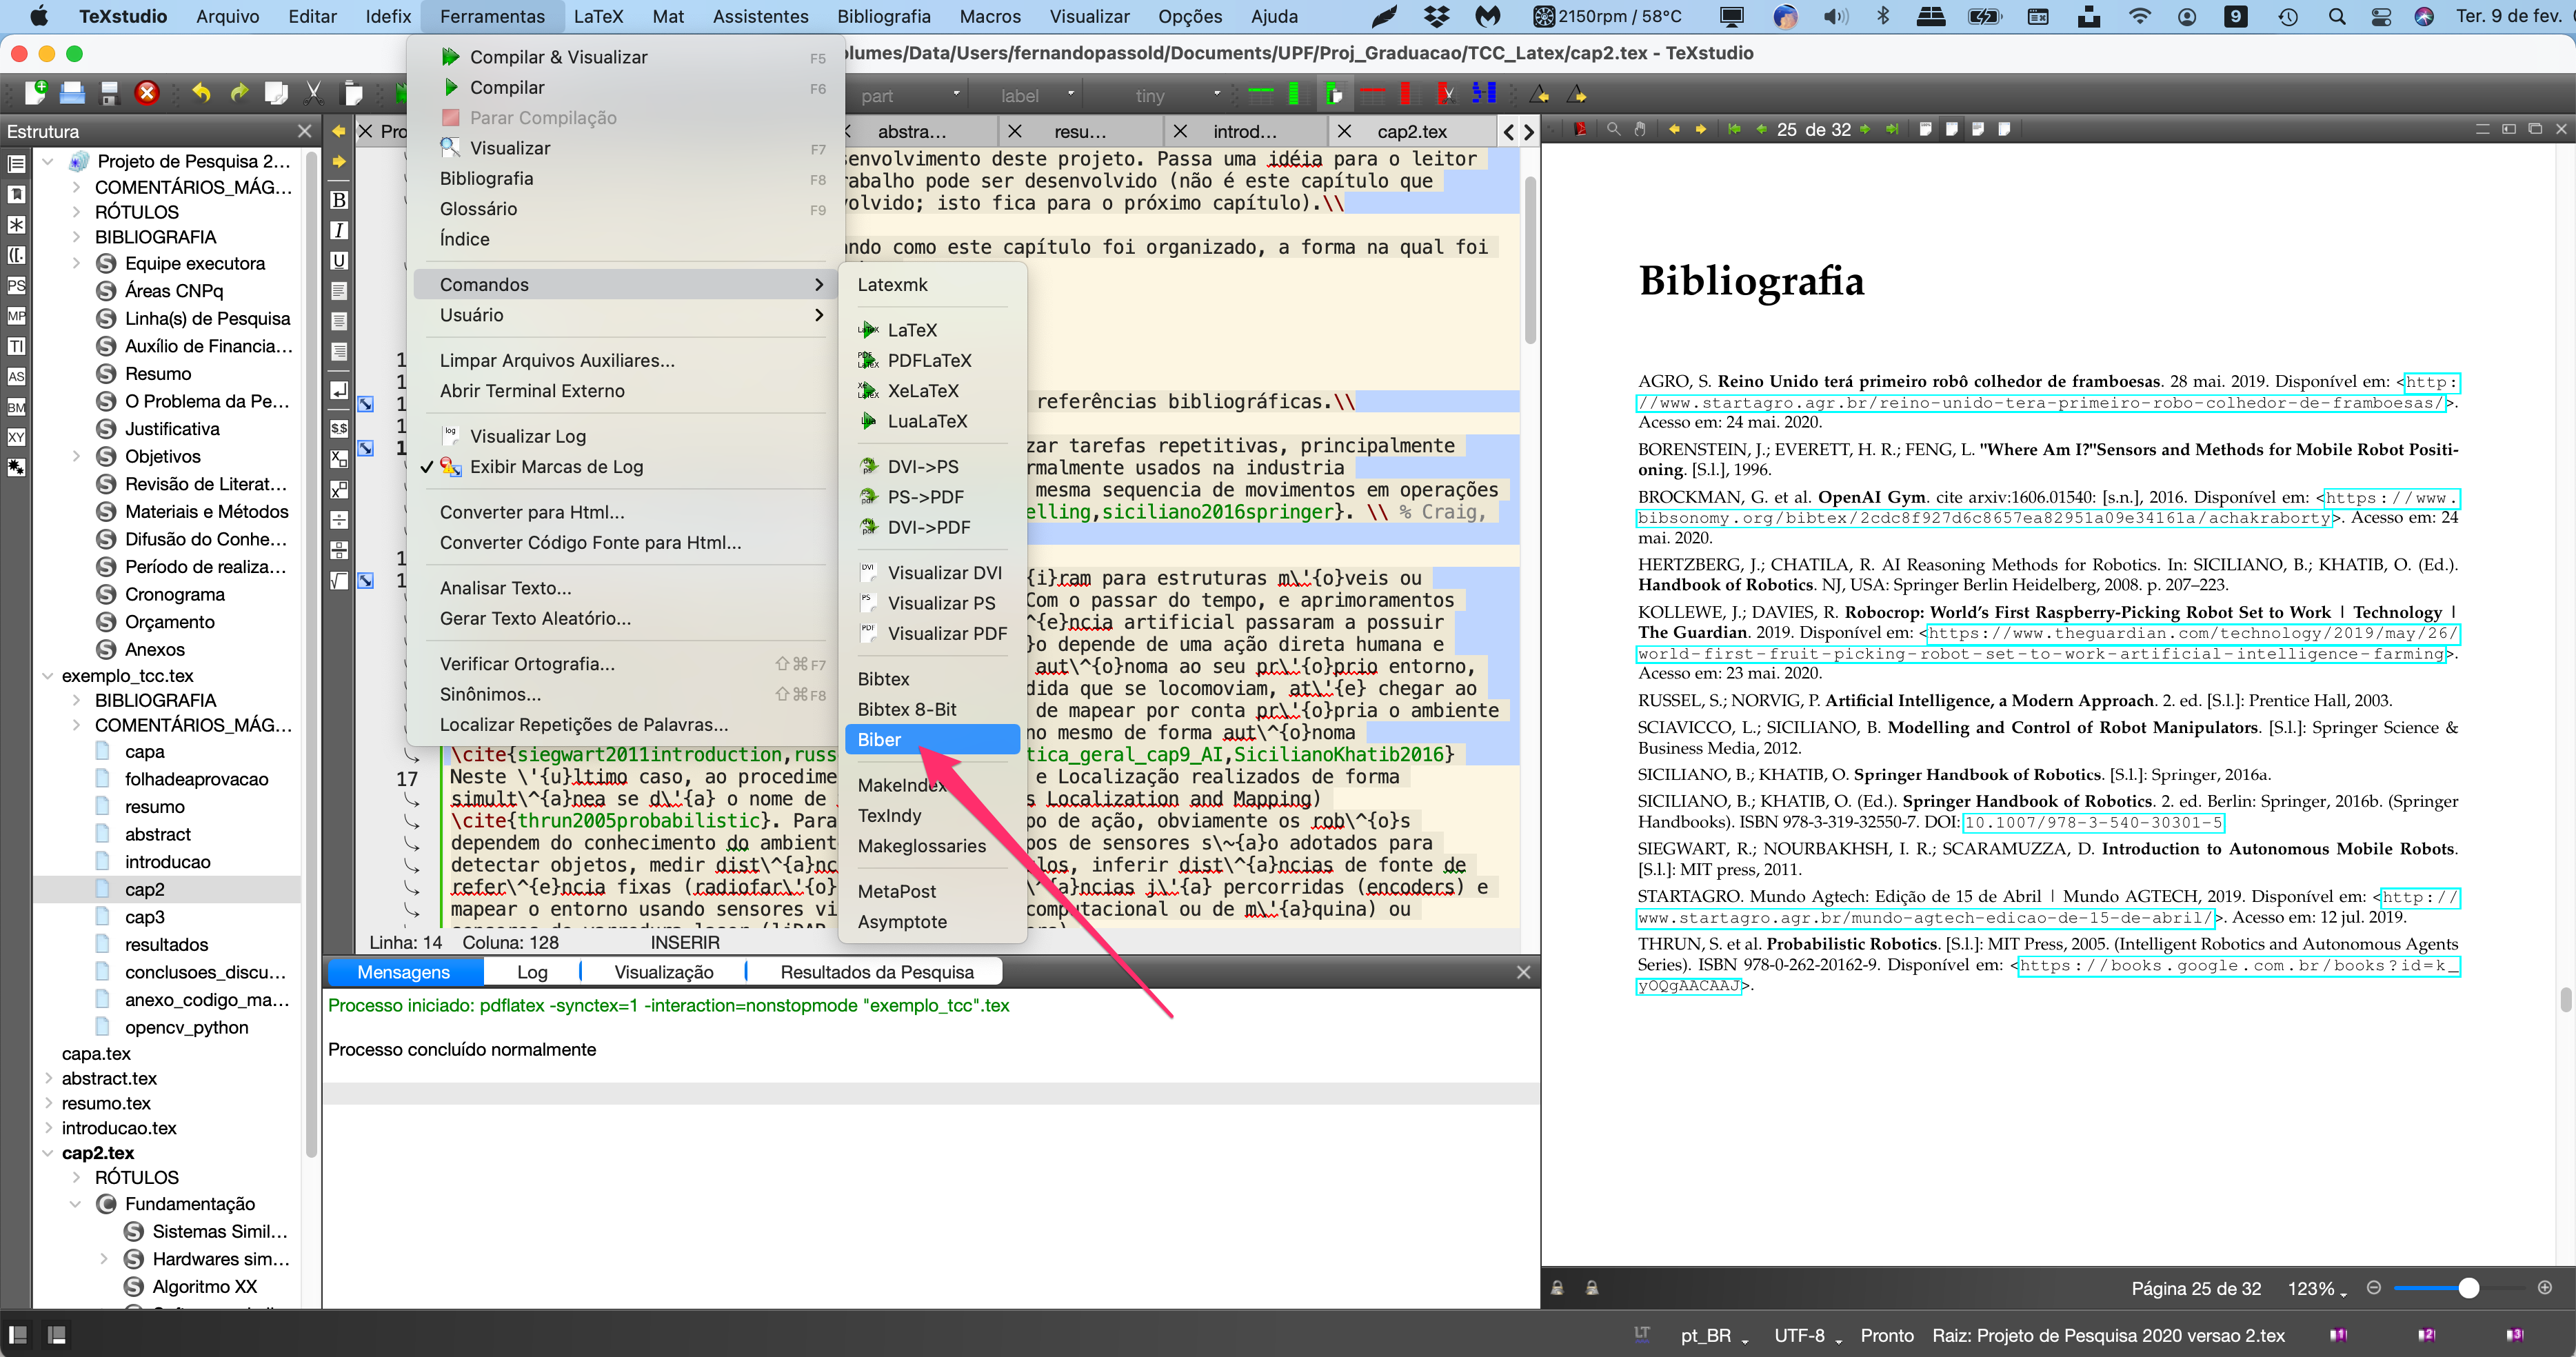Expand the Objetivos tree node
The height and width of the screenshot is (1357, 2576).
(x=77, y=456)
